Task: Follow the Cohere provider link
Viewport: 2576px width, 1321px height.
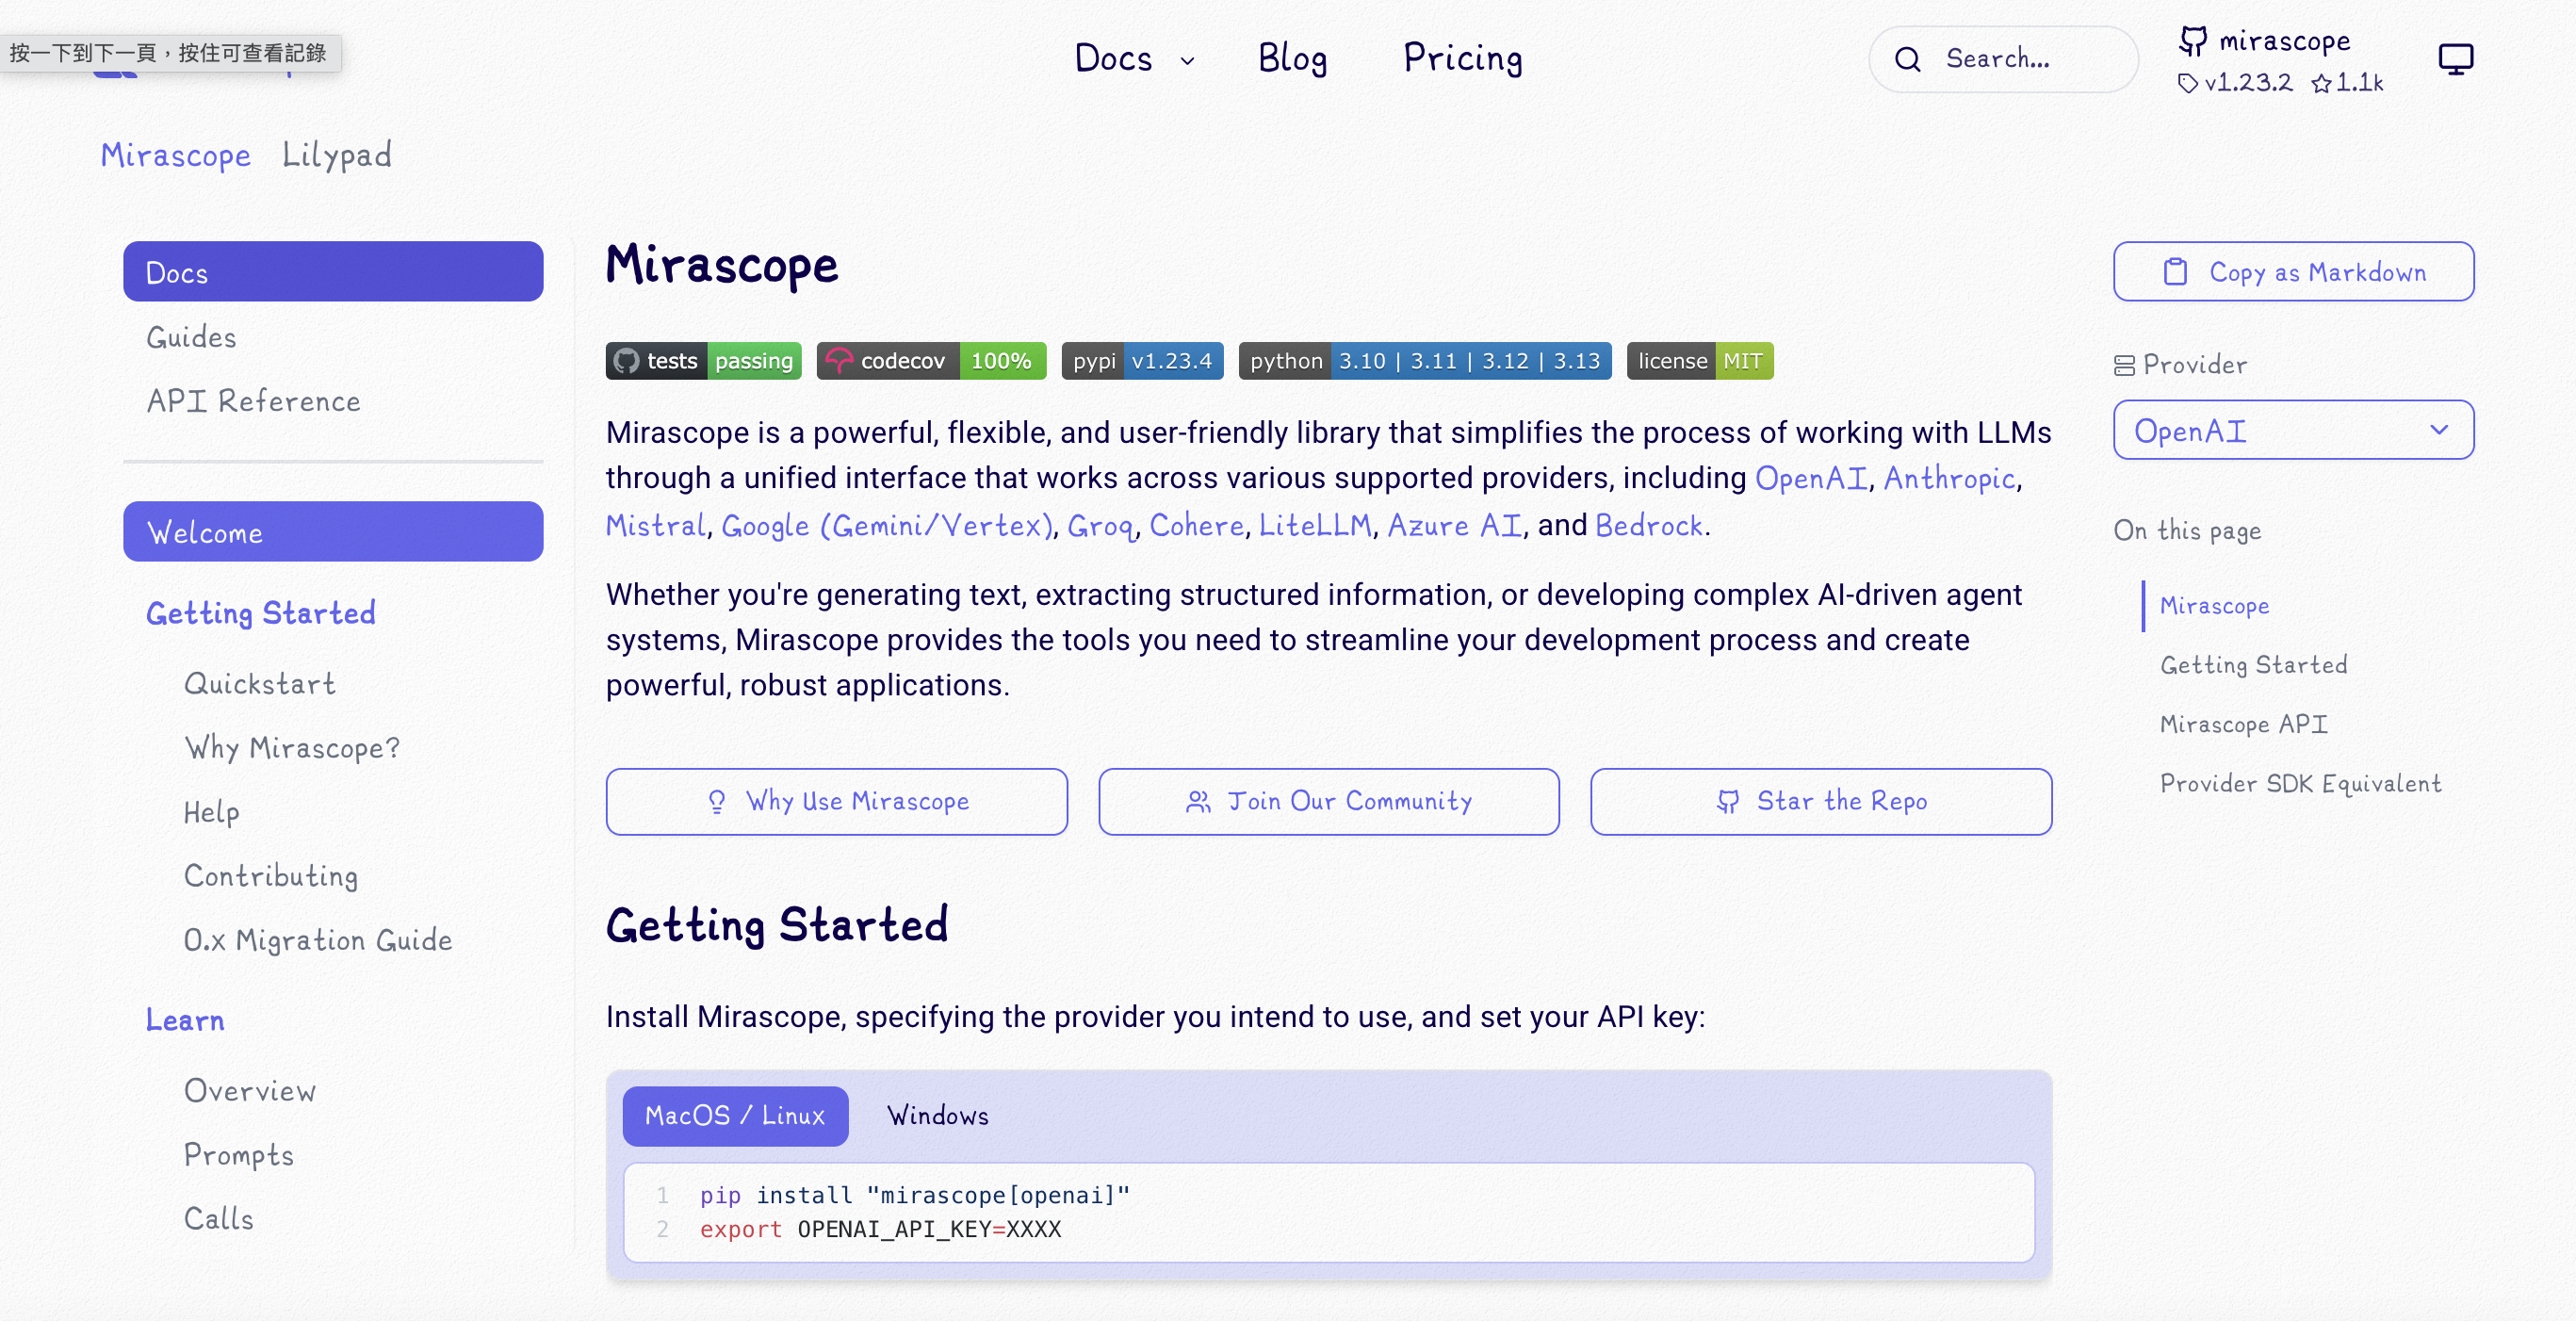Action: [1196, 526]
